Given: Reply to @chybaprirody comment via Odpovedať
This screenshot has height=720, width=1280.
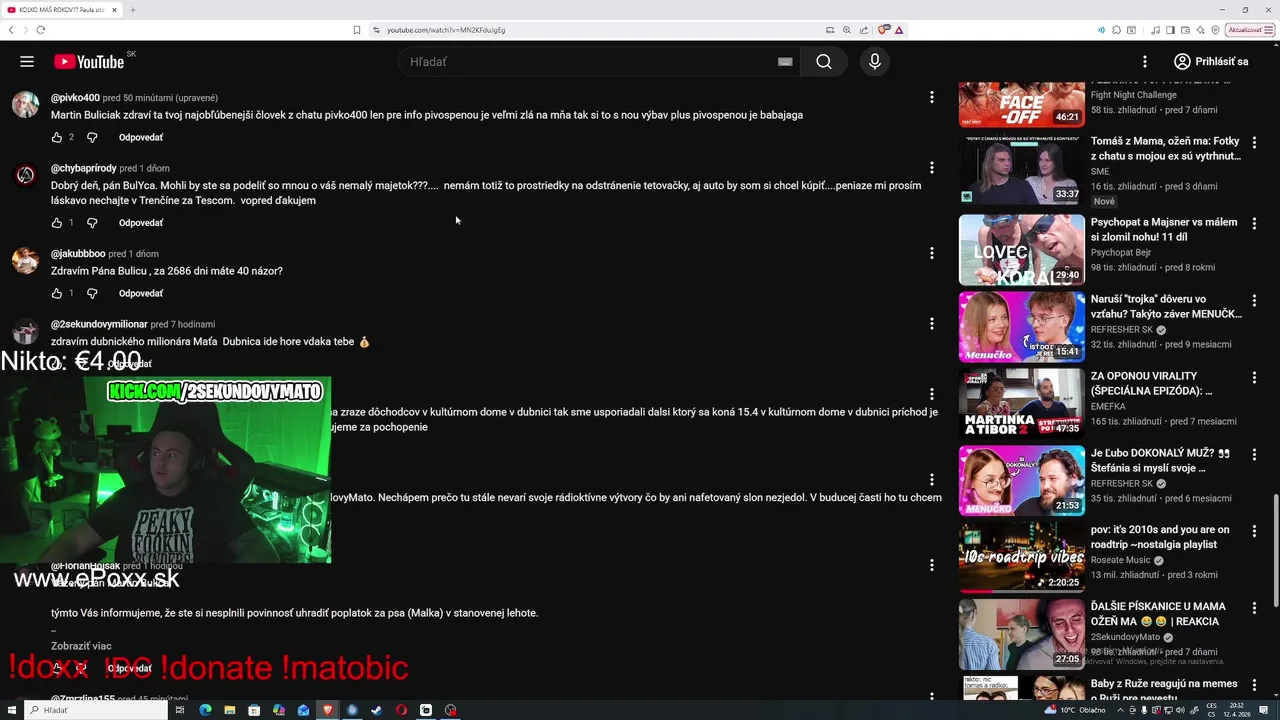Looking at the screenshot, I should (141, 223).
